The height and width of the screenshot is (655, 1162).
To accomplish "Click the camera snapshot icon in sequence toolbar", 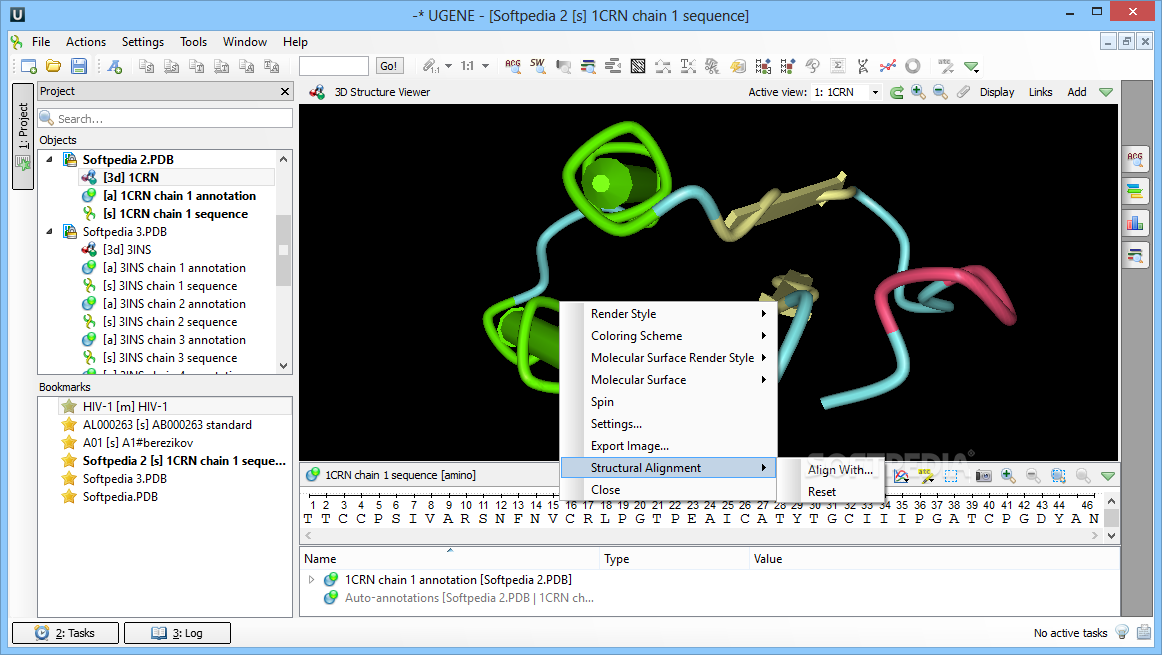I will point(983,476).
